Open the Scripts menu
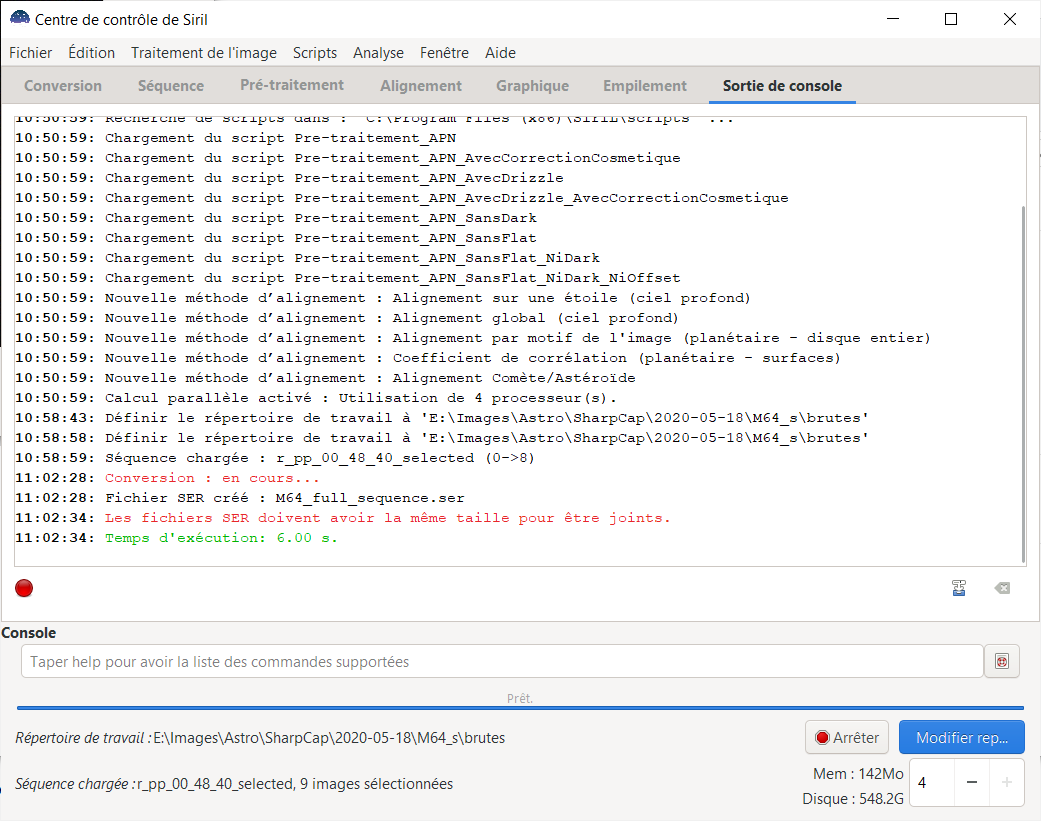Image resolution: width=1041 pixels, height=821 pixels. pos(315,53)
